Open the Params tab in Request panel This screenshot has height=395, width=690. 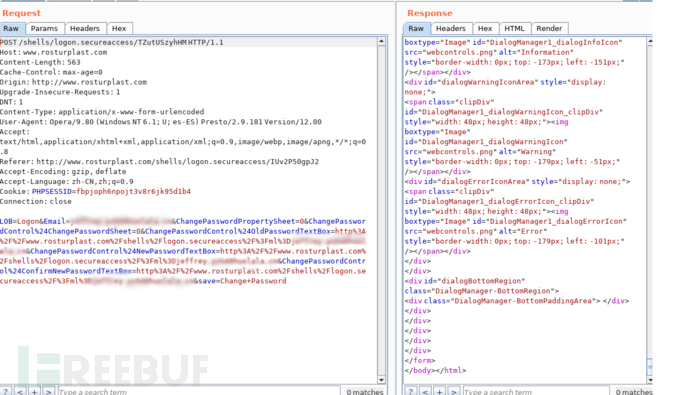click(44, 28)
